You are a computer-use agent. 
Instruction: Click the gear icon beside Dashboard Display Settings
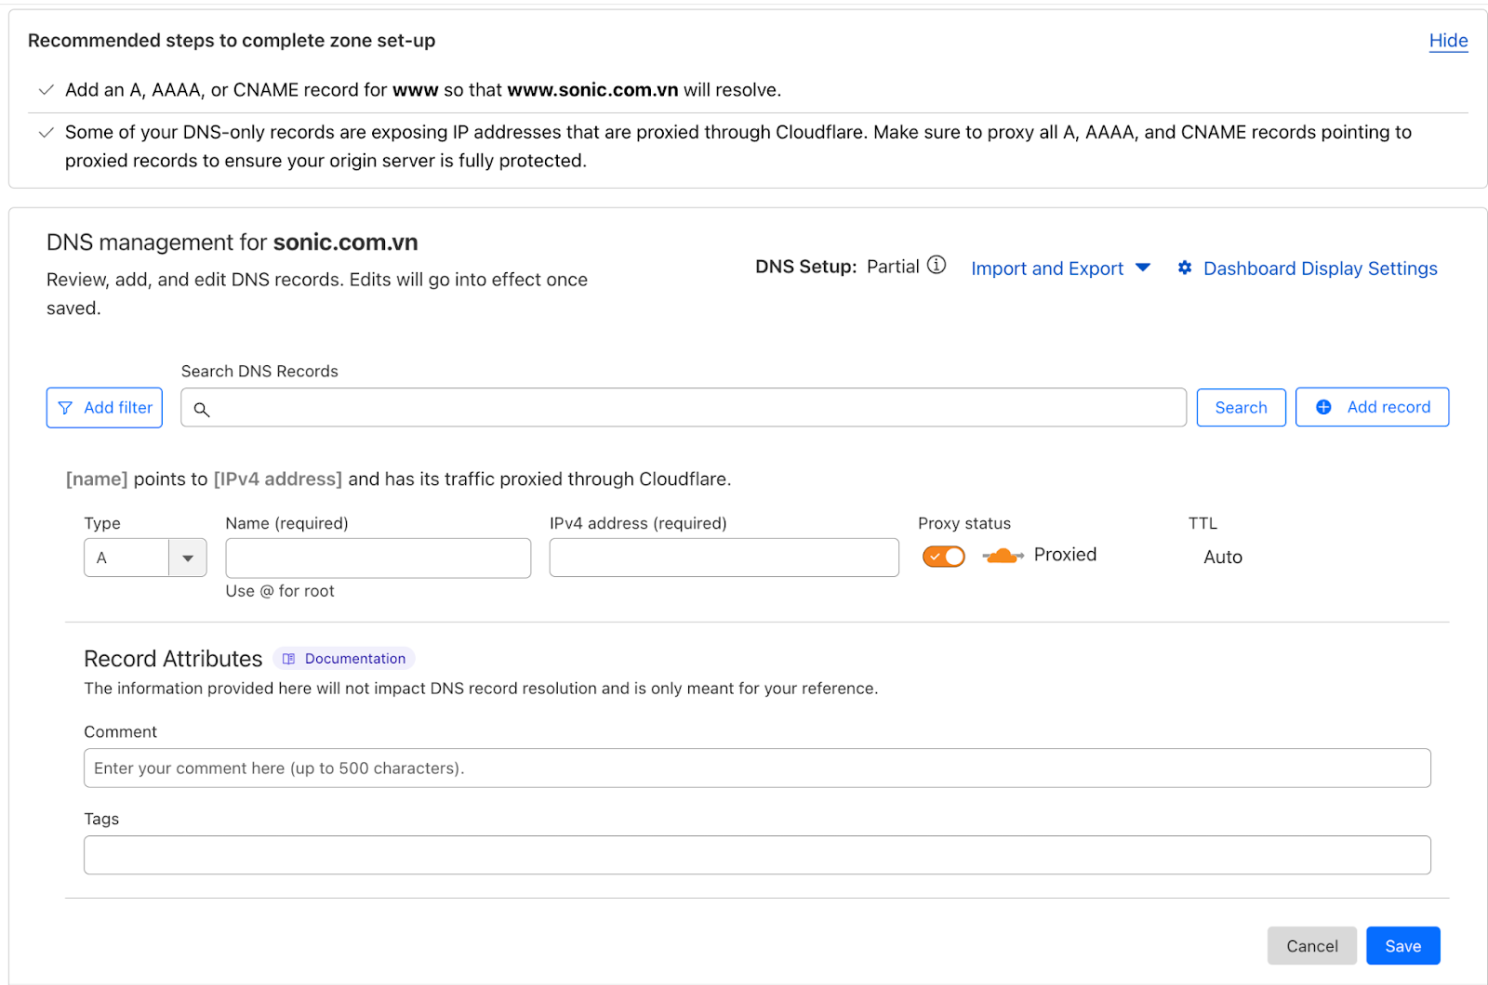pyautogui.click(x=1185, y=268)
